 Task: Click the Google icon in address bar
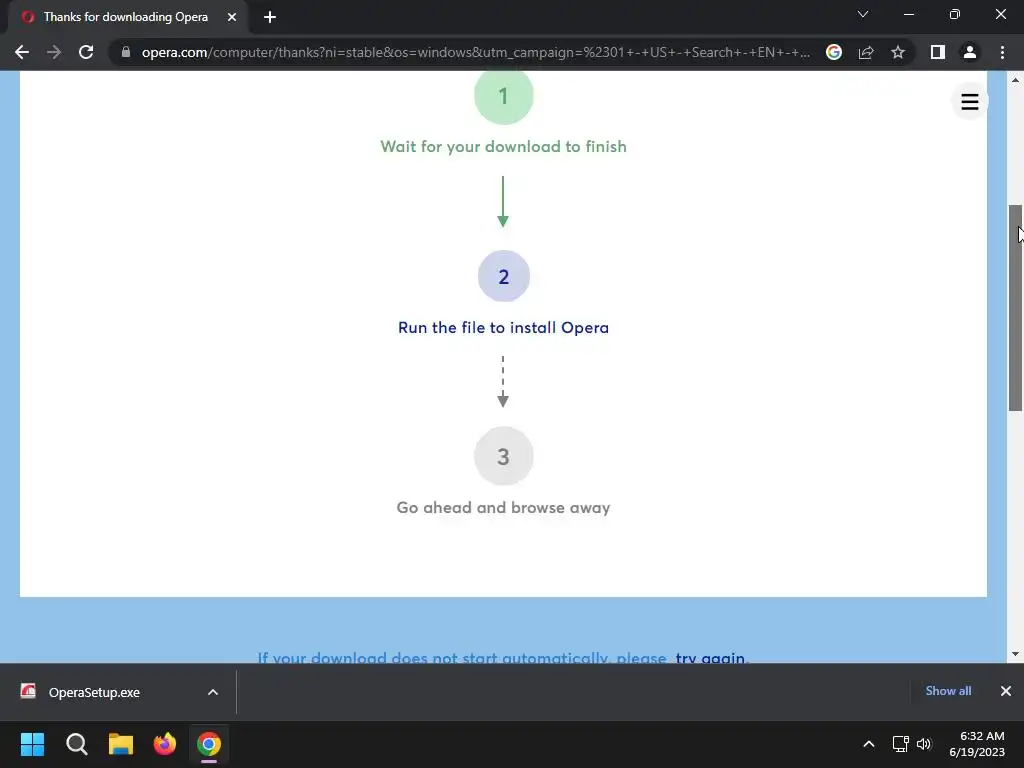pos(834,52)
